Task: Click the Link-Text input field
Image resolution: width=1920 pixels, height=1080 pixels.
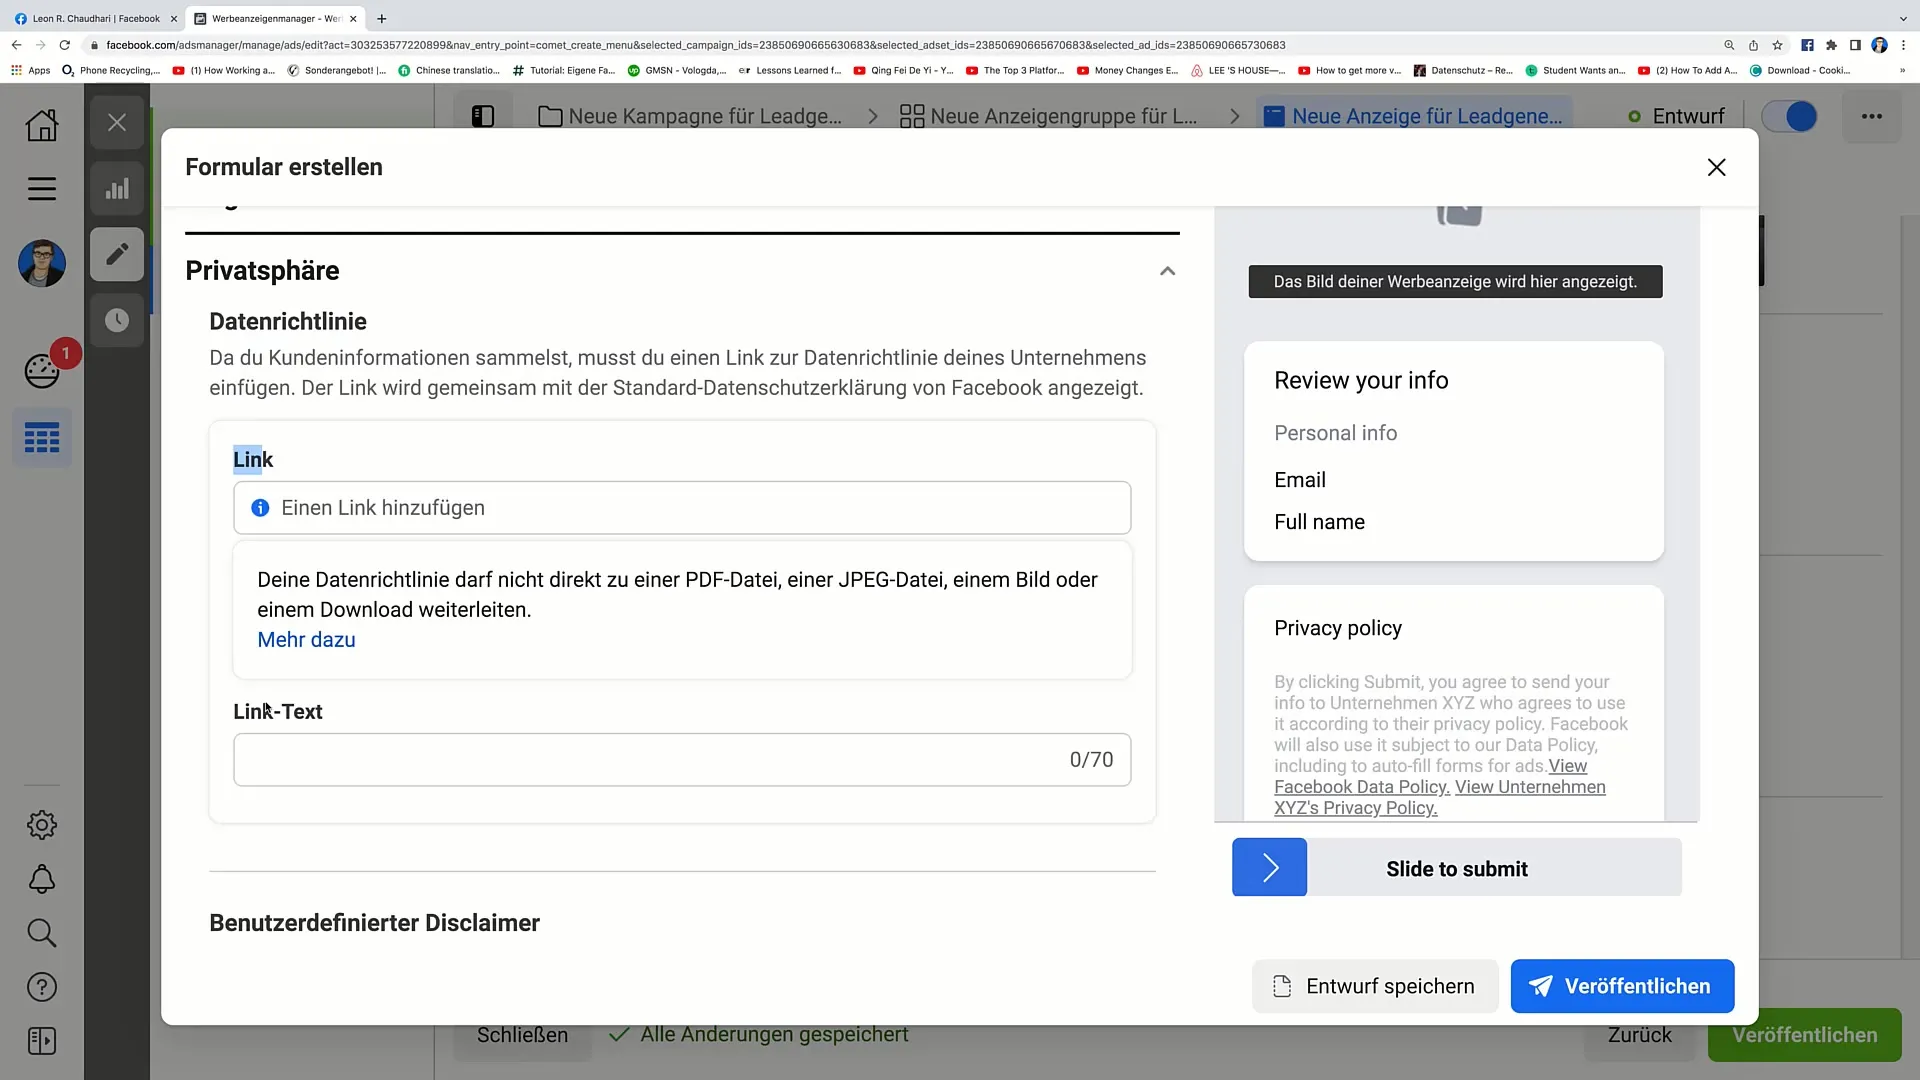Action: point(680,758)
